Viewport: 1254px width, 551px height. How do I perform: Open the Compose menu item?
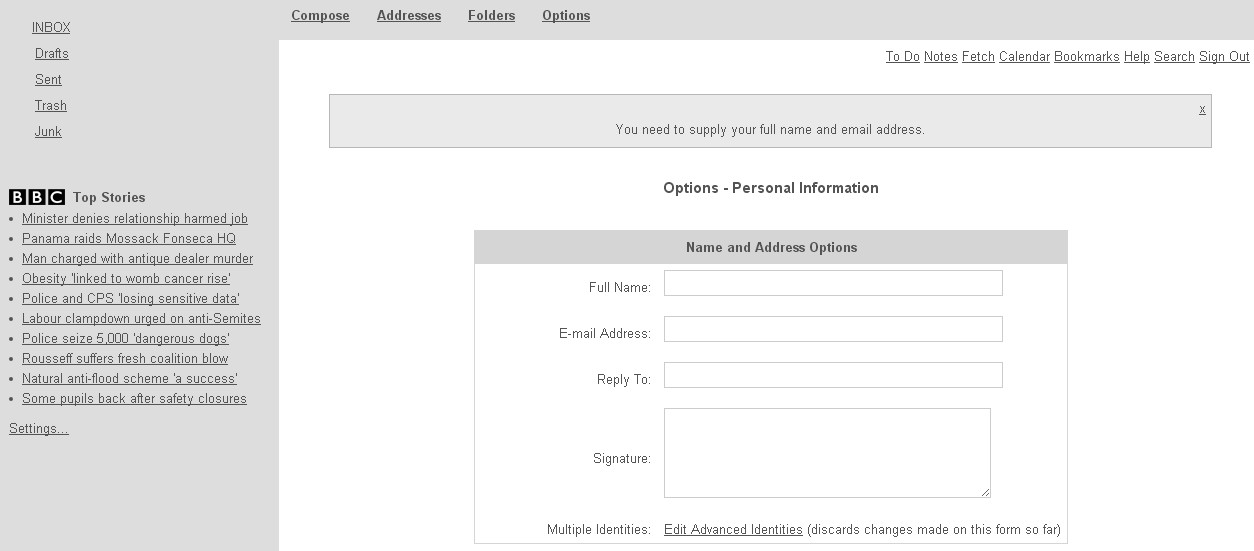pyautogui.click(x=320, y=16)
